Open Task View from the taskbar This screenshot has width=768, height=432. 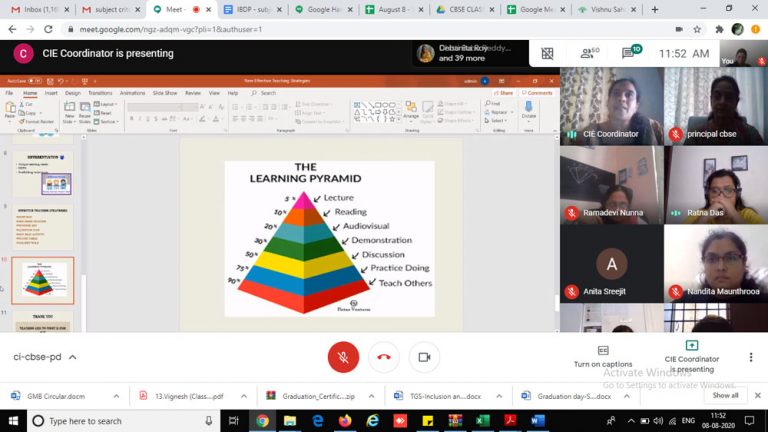(x=234, y=421)
